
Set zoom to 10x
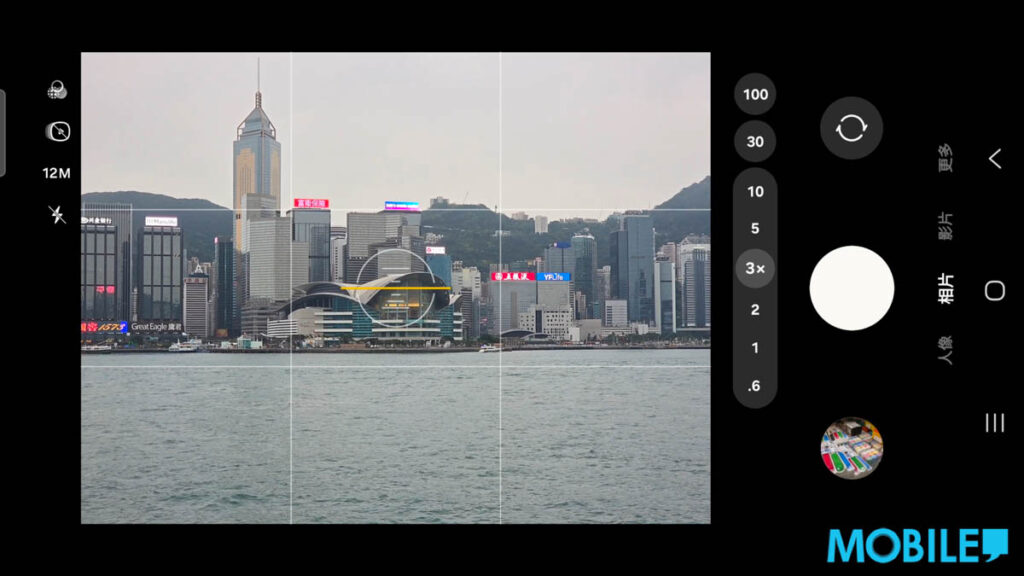pos(755,191)
